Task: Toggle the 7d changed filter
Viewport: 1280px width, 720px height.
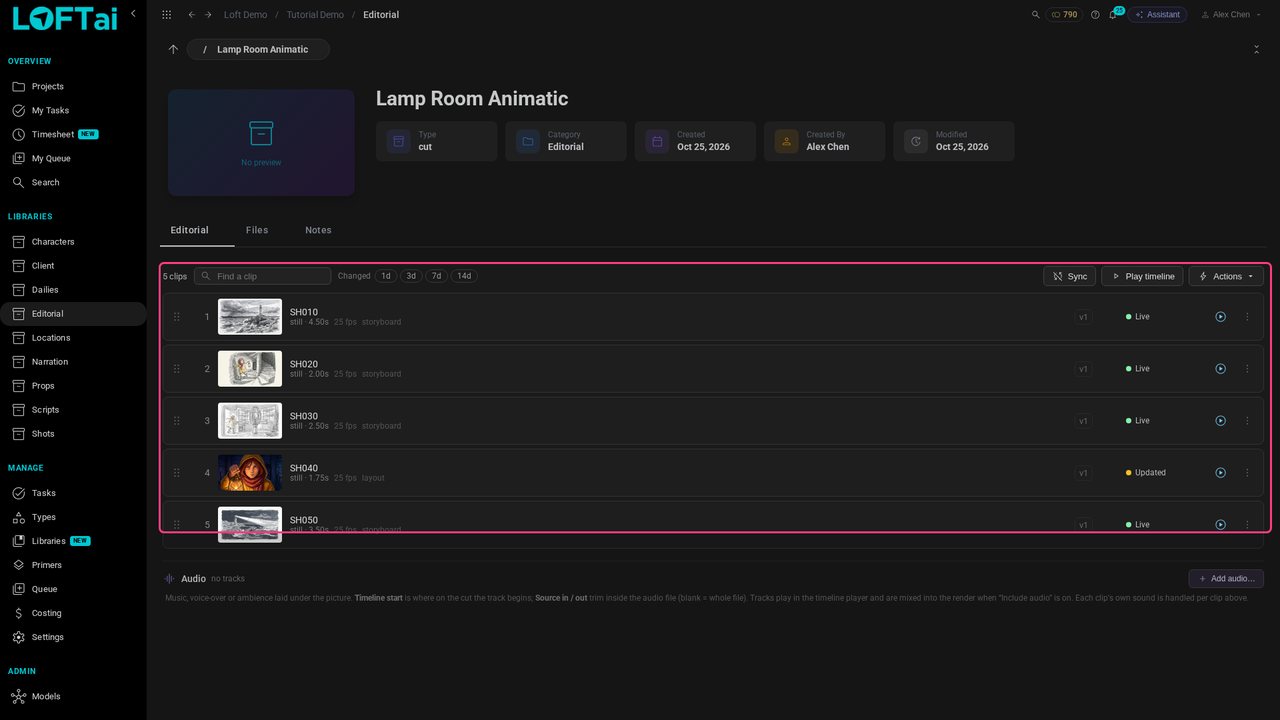Action: (436, 276)
